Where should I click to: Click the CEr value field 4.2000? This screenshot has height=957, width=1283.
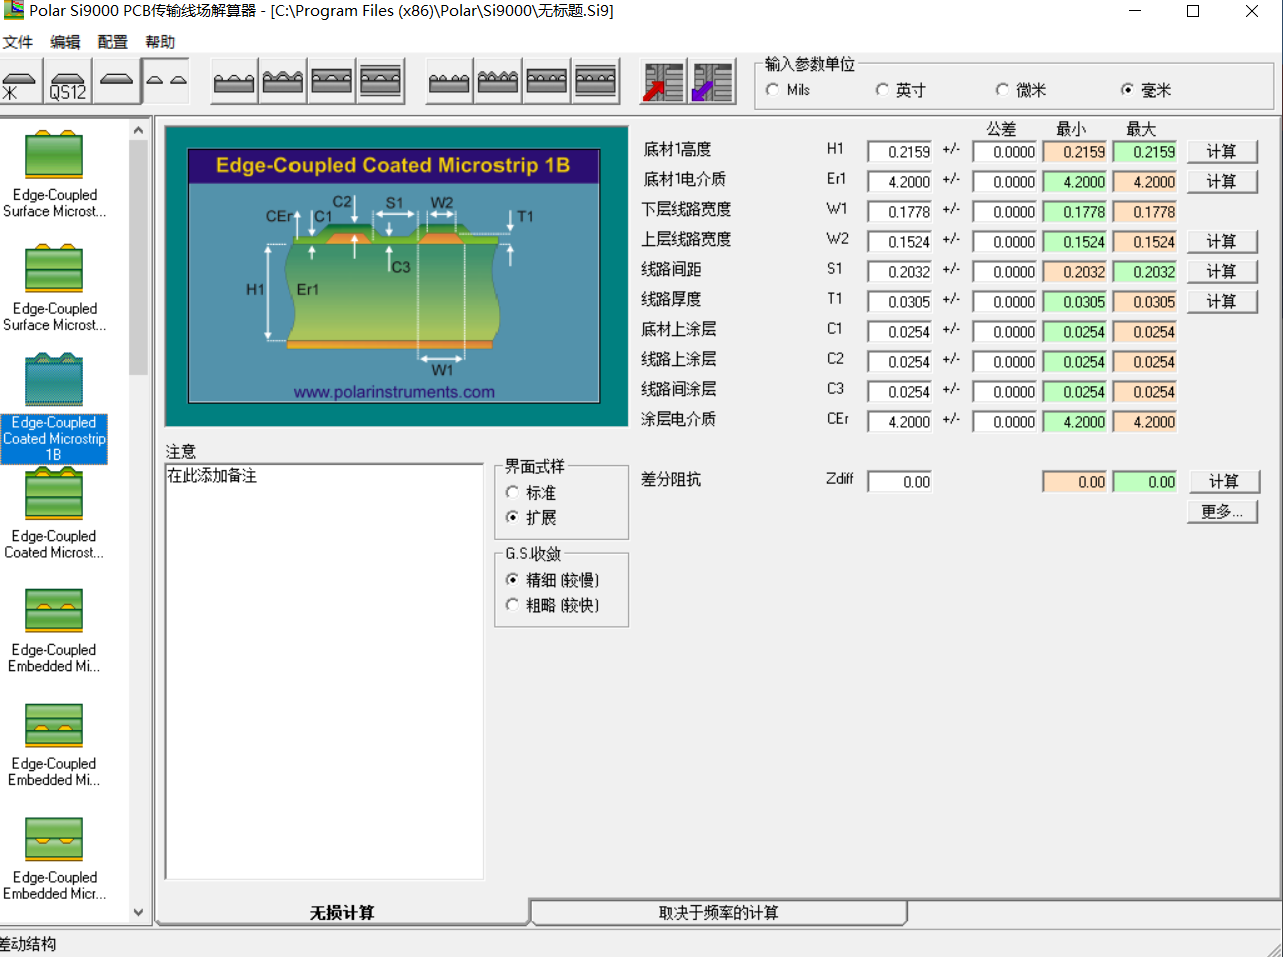[900, 422]
